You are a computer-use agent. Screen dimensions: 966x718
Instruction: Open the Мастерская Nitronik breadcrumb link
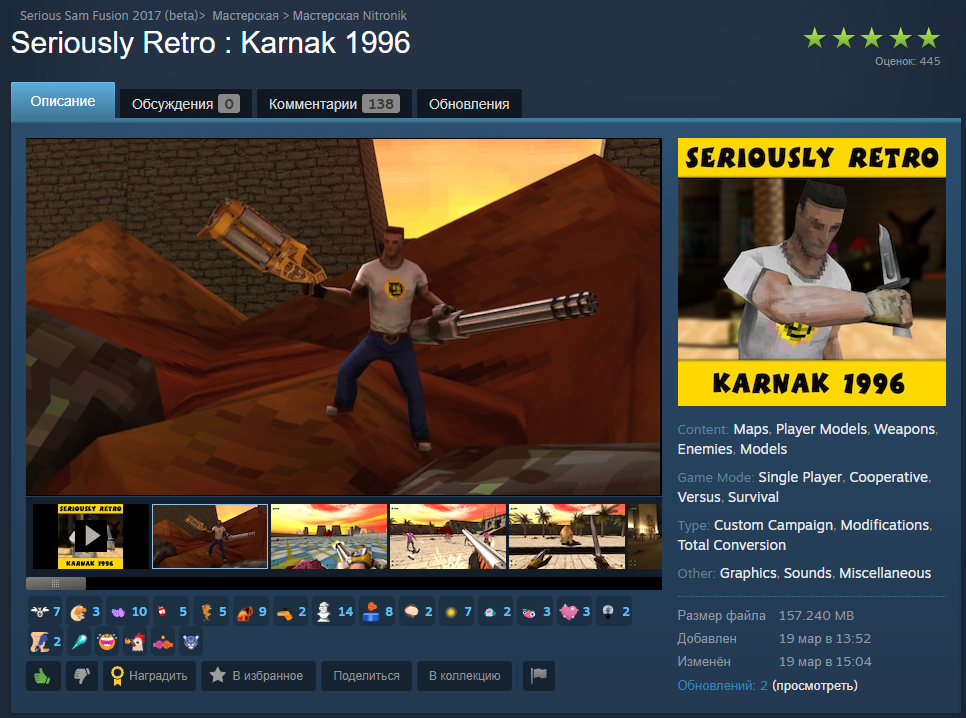point(349,15)
